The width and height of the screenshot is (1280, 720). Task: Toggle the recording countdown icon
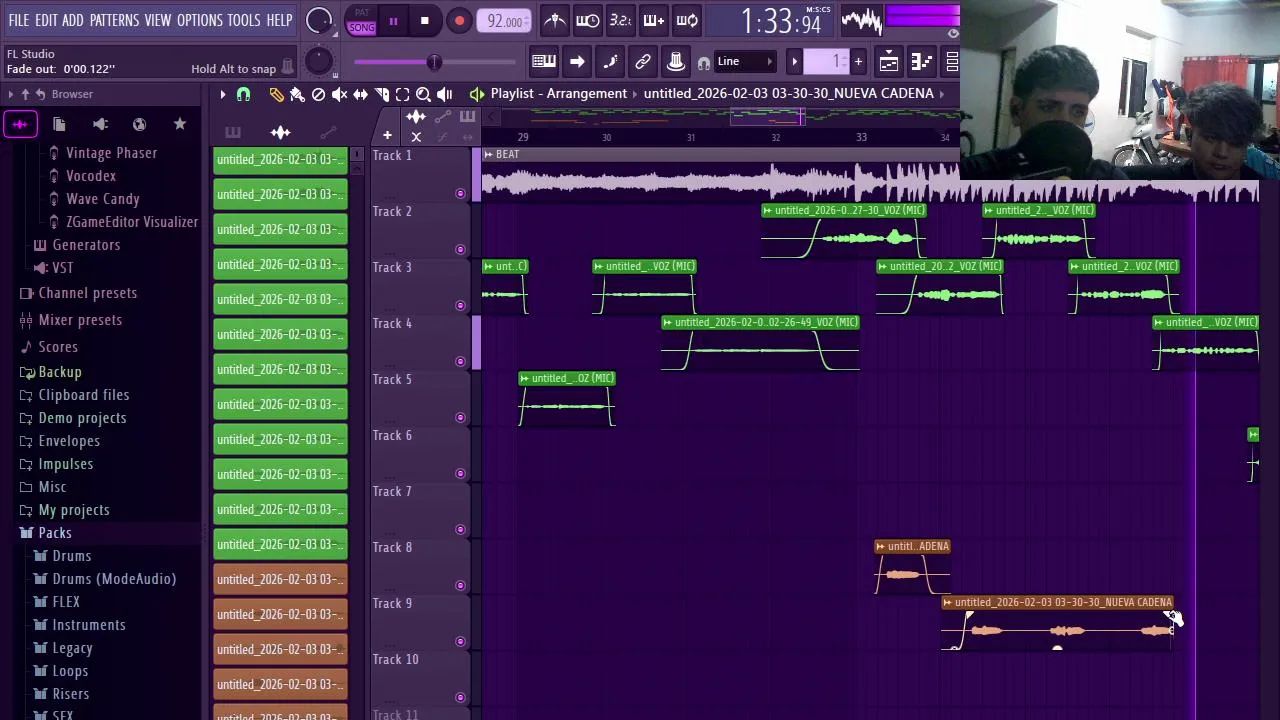621,20
